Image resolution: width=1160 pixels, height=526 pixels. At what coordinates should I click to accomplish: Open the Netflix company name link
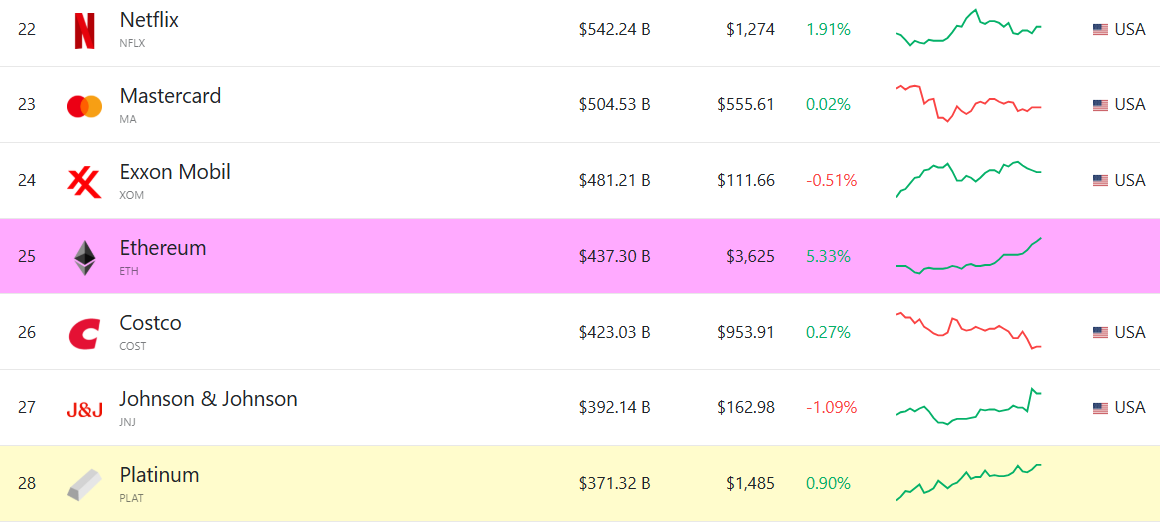(149, 20)
